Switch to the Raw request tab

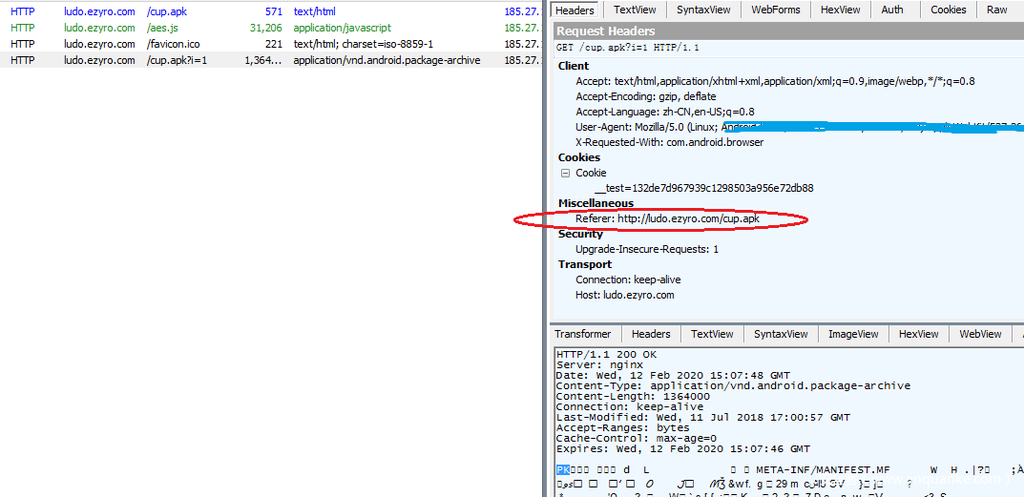coord(997,10)
